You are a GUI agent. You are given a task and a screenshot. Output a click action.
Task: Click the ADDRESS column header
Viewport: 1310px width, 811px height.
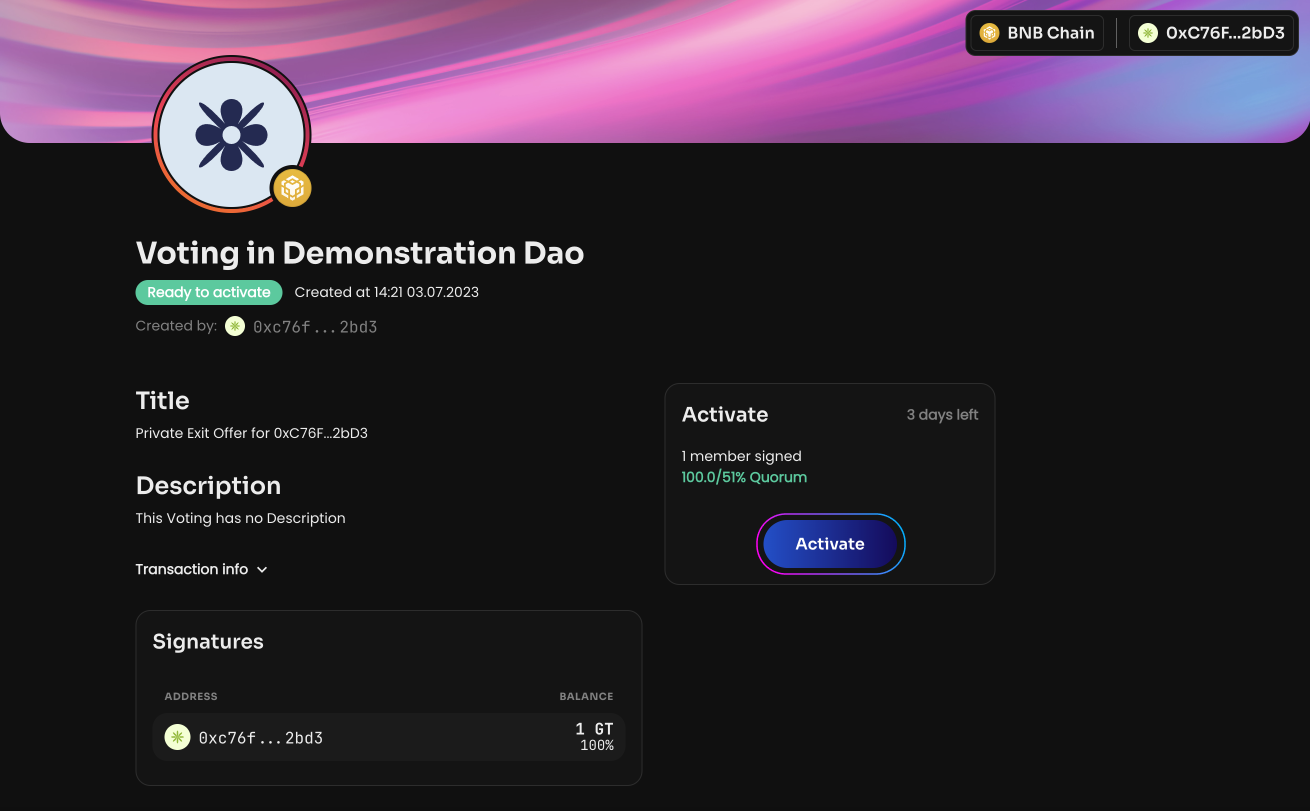pos(191,696)
